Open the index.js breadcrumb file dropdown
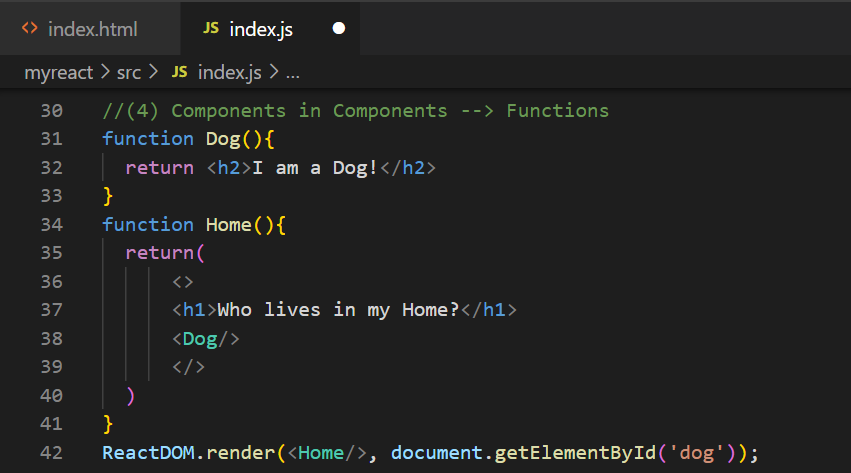This screenshot has height=473, width=851. [230, 72]
